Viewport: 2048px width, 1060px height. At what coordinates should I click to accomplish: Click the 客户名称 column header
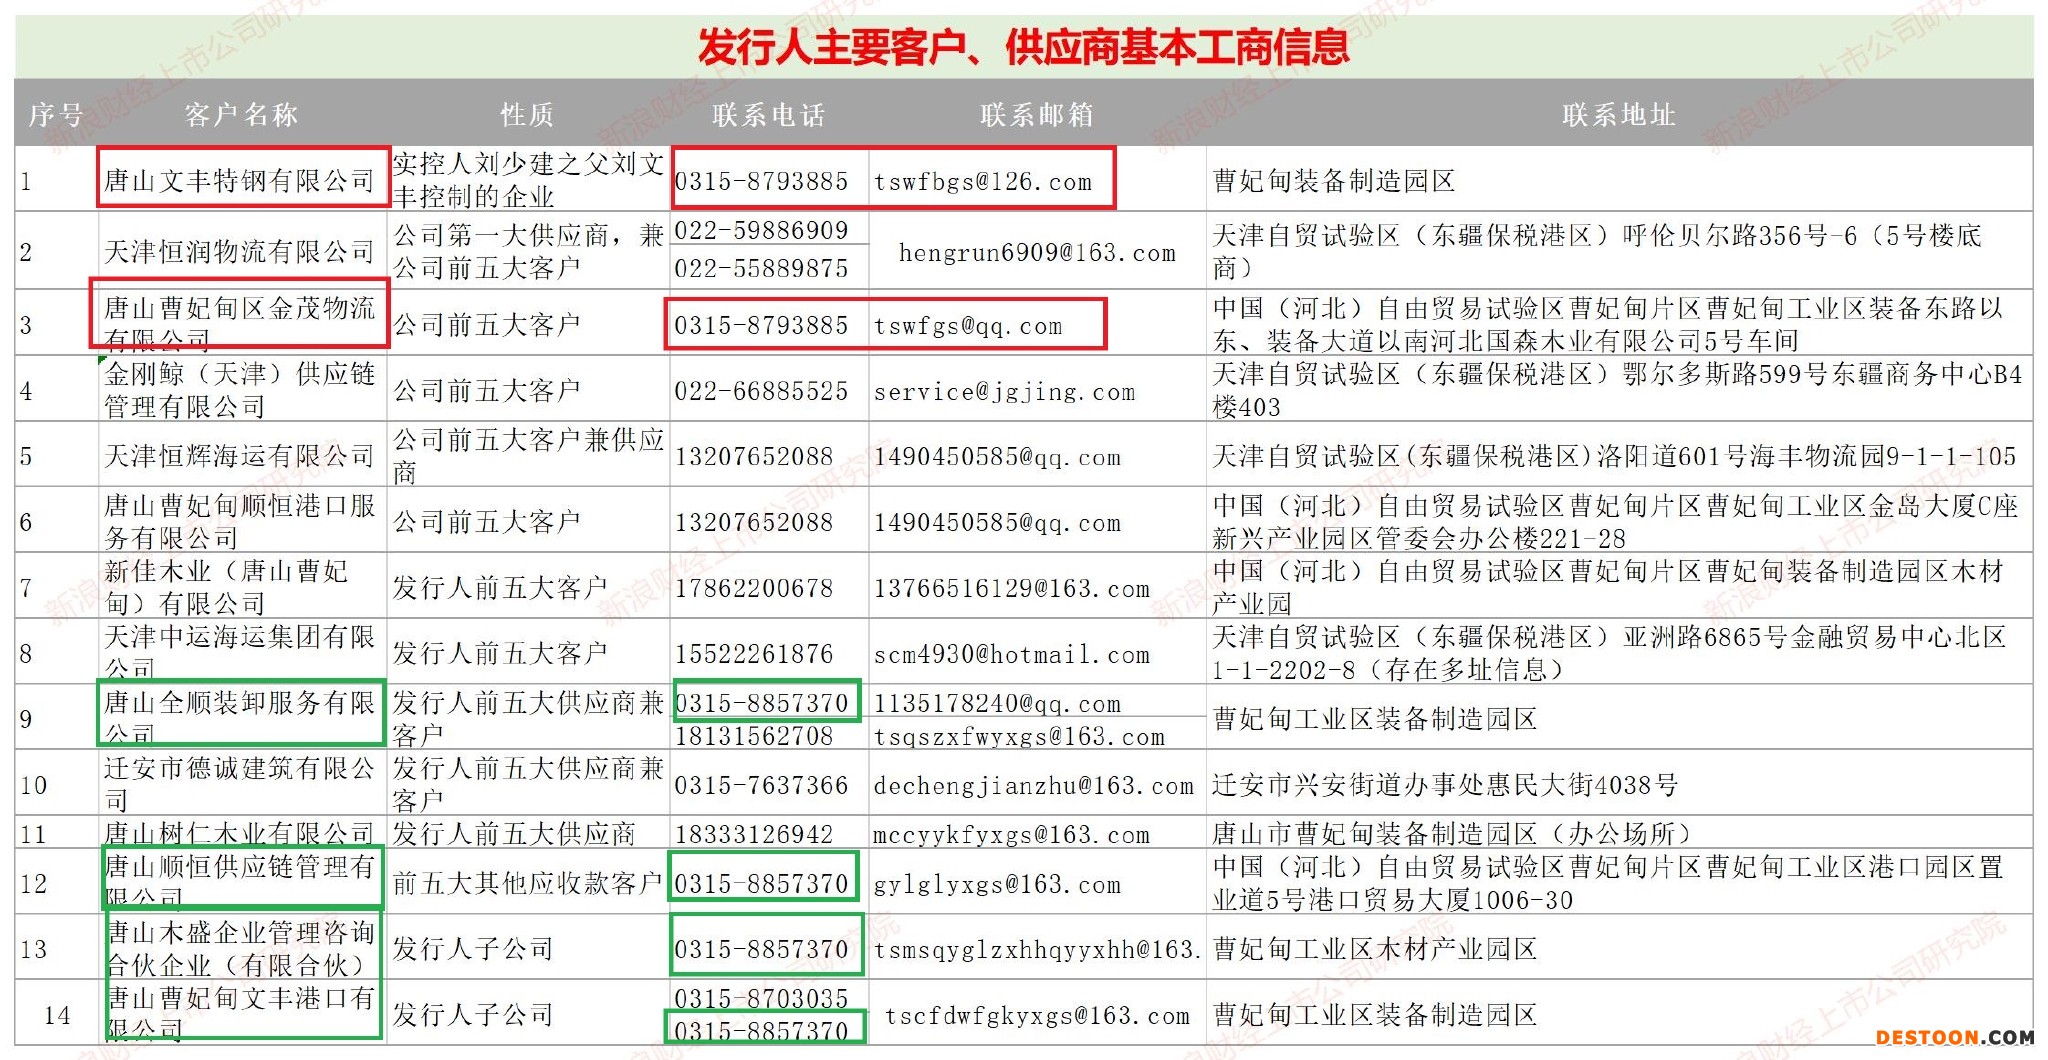[x=241, y=115]
